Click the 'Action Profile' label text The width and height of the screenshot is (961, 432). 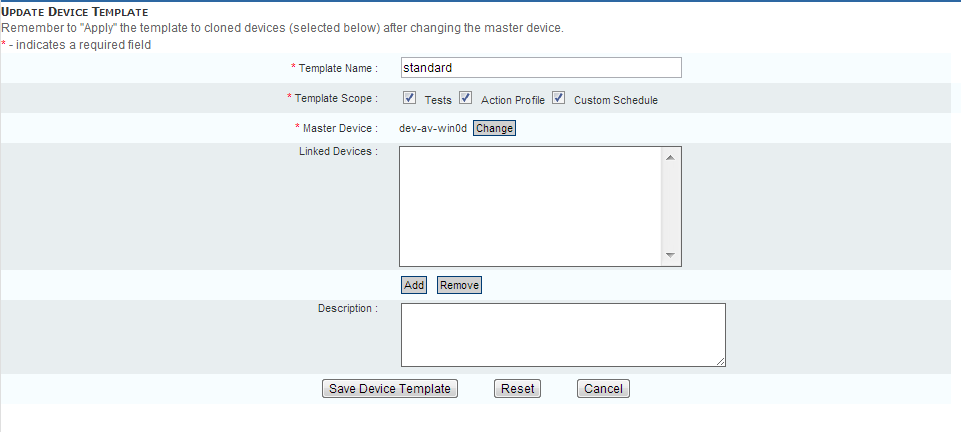512,100
